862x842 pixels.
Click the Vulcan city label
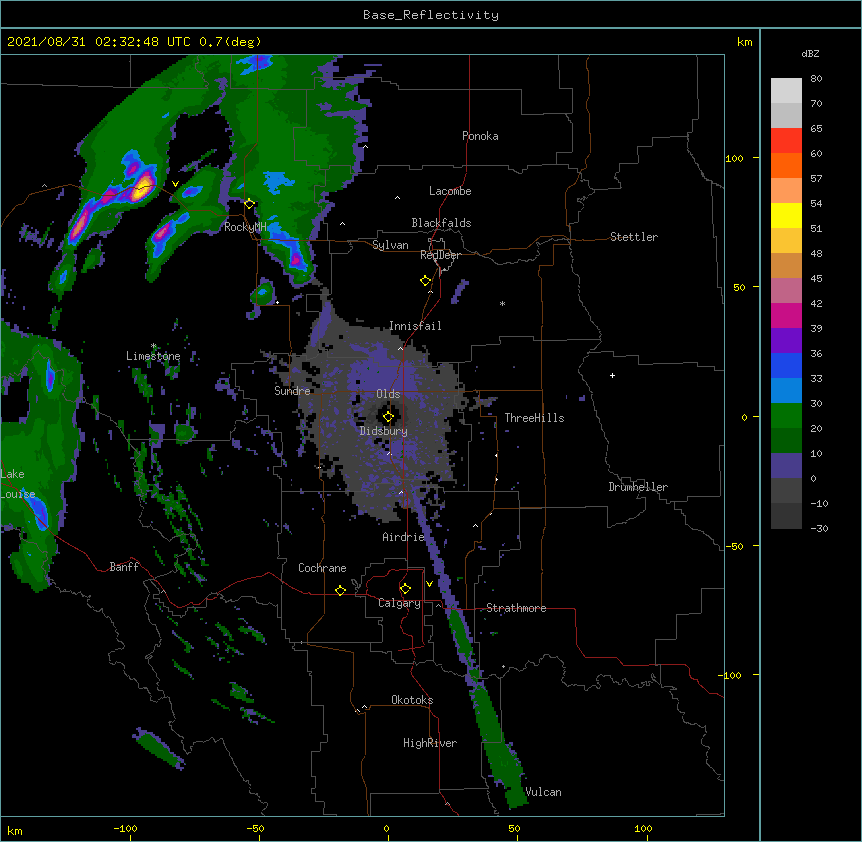[543, 792]
